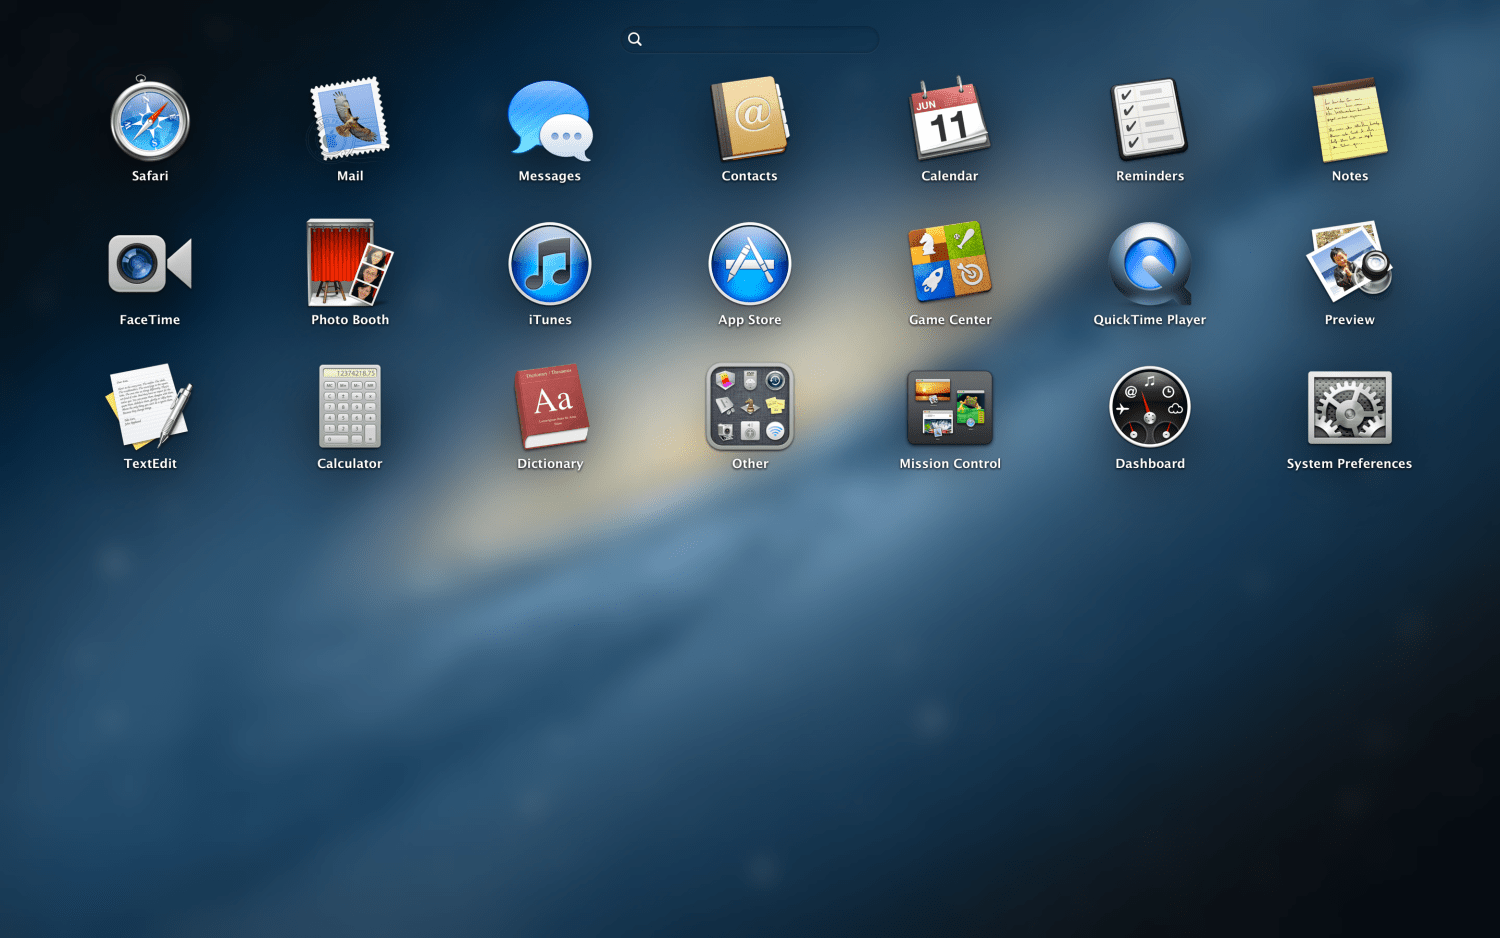The image size is (1500, 938).
Task: Select the "Preview" label text
Action: tap(1350, 320)
